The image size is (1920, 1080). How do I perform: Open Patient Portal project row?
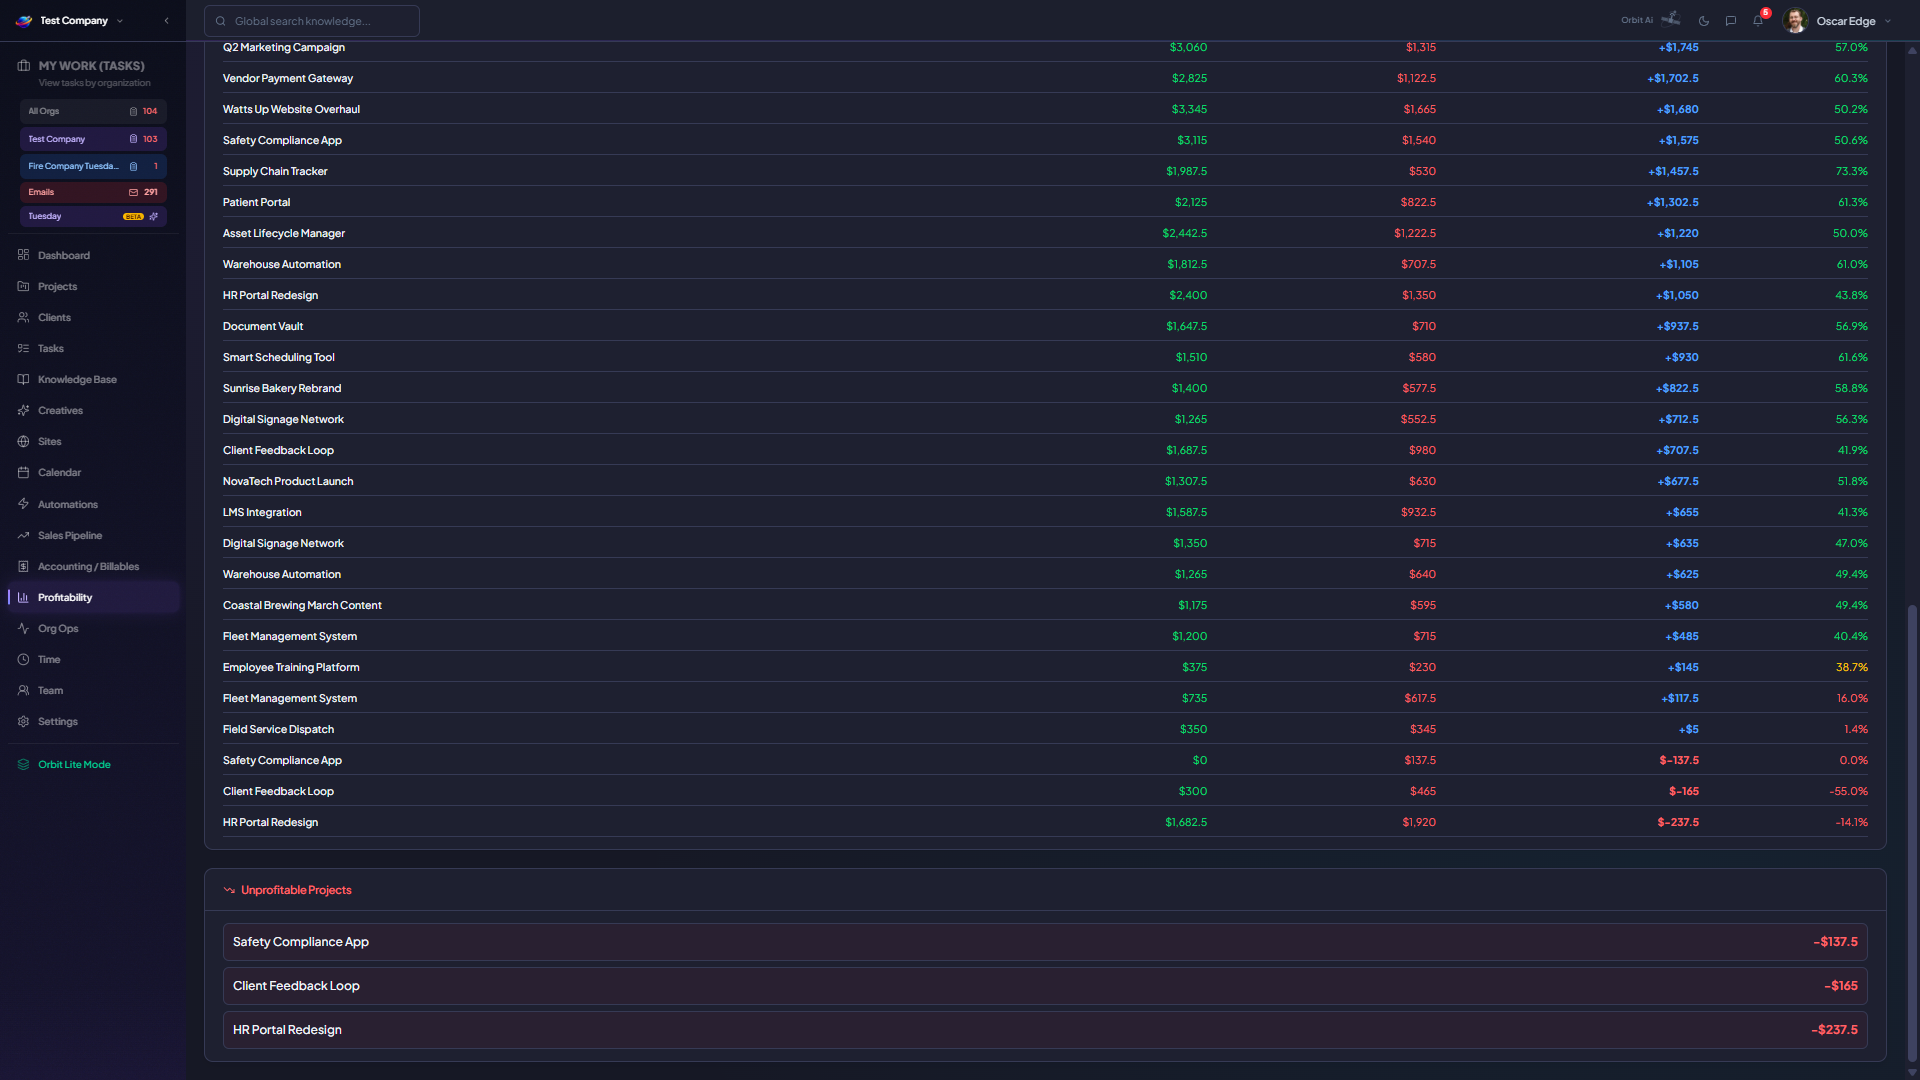click(1045, 202)
